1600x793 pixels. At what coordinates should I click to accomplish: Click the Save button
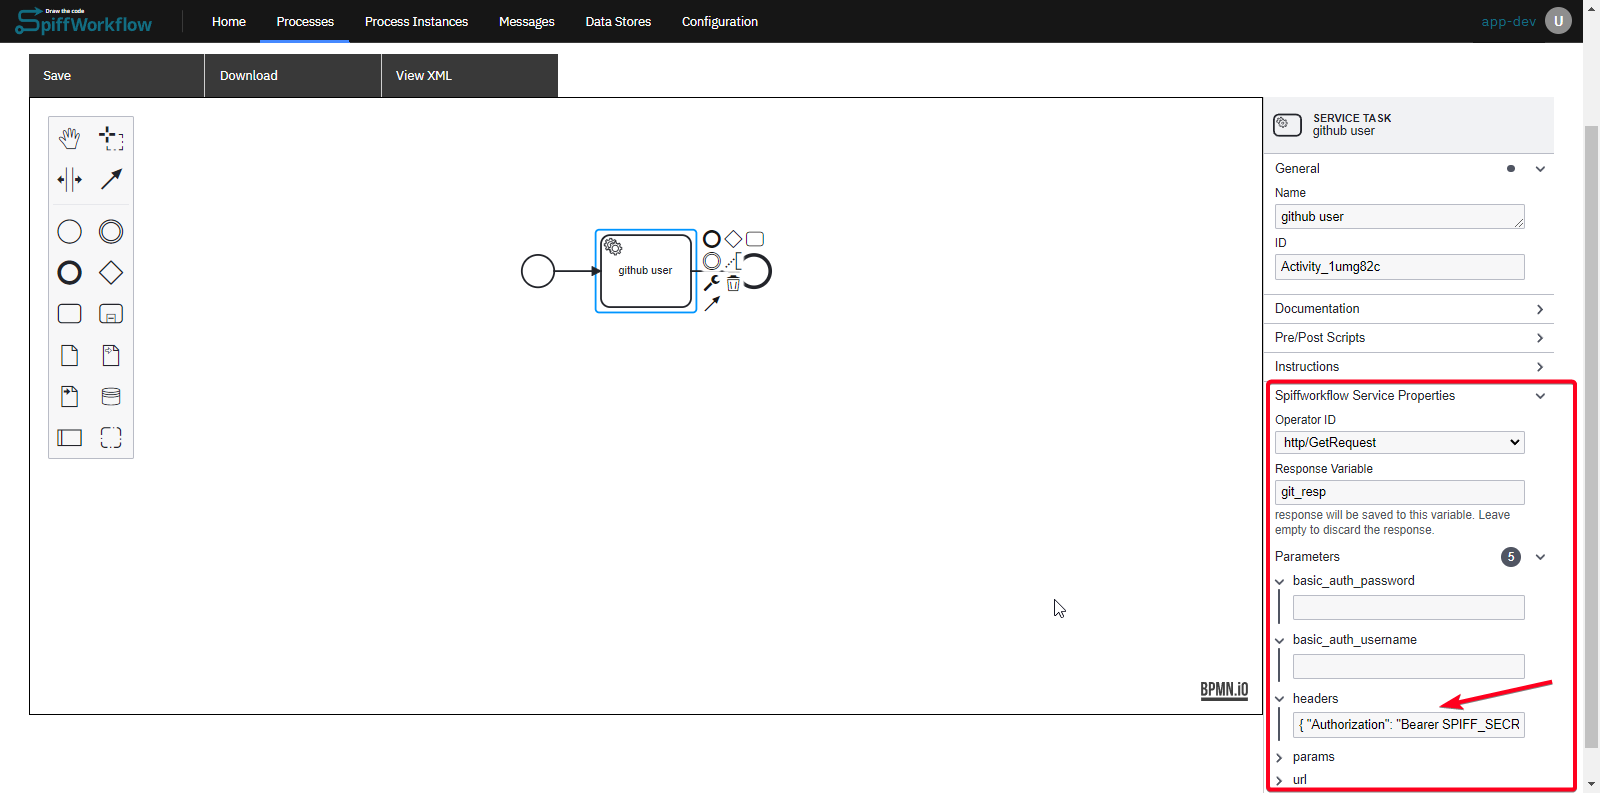click(116, 75)
